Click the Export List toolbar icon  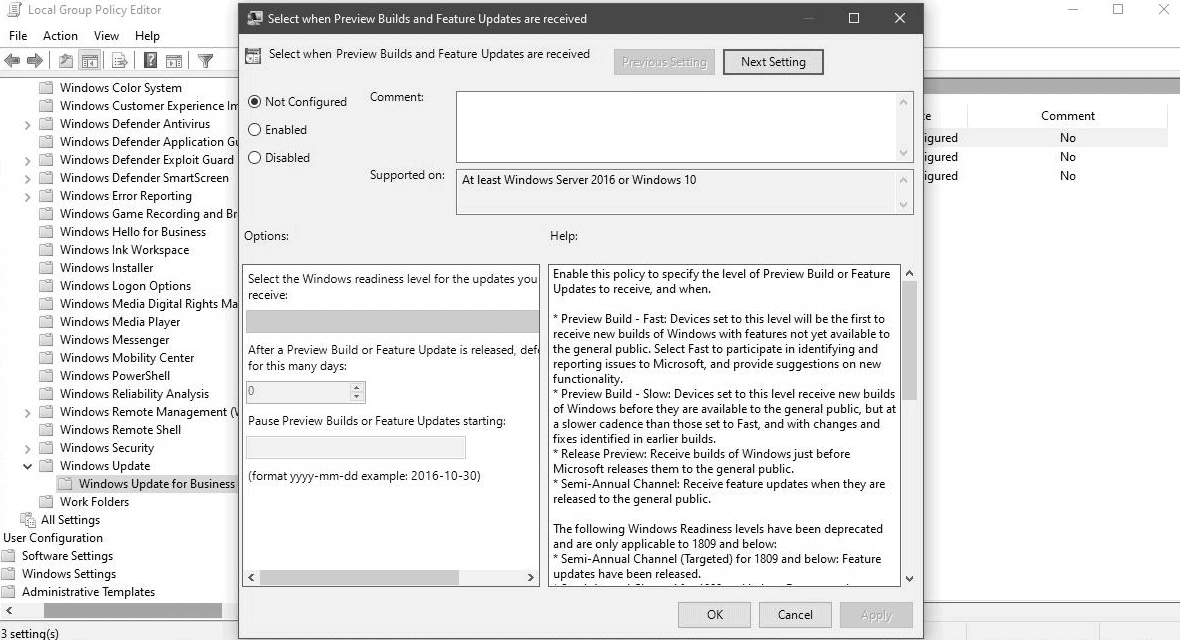tap(119, 61)
